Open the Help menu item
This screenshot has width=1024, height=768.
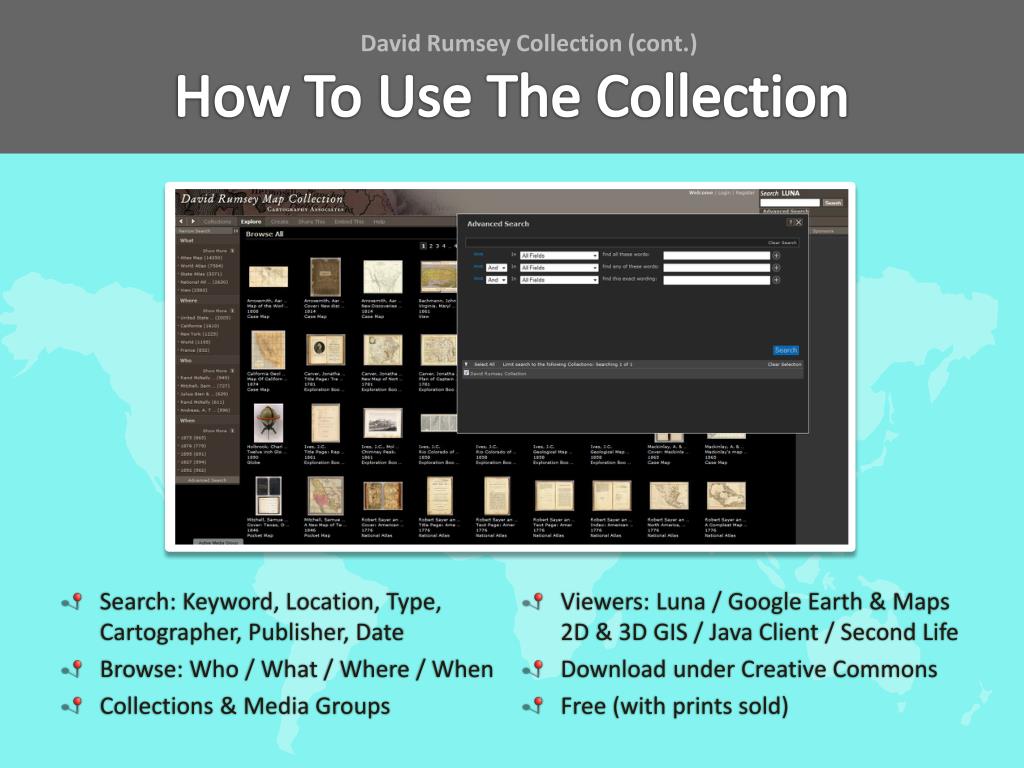click(x=379, y=221)
